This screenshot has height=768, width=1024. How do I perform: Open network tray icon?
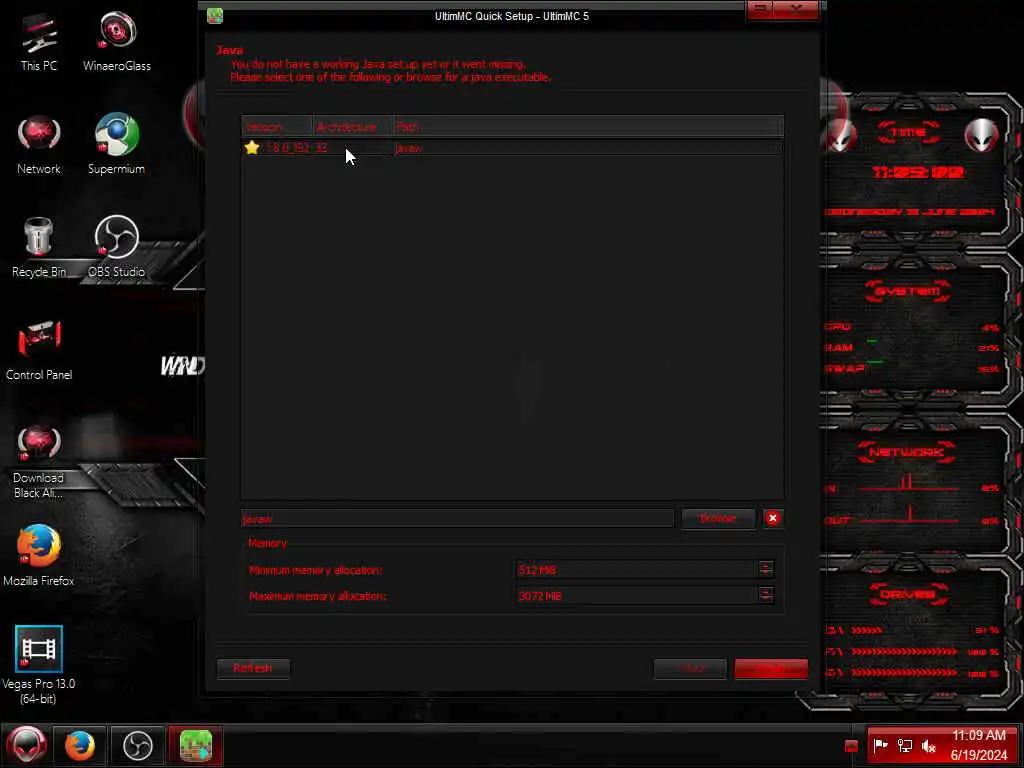[904, 745]
